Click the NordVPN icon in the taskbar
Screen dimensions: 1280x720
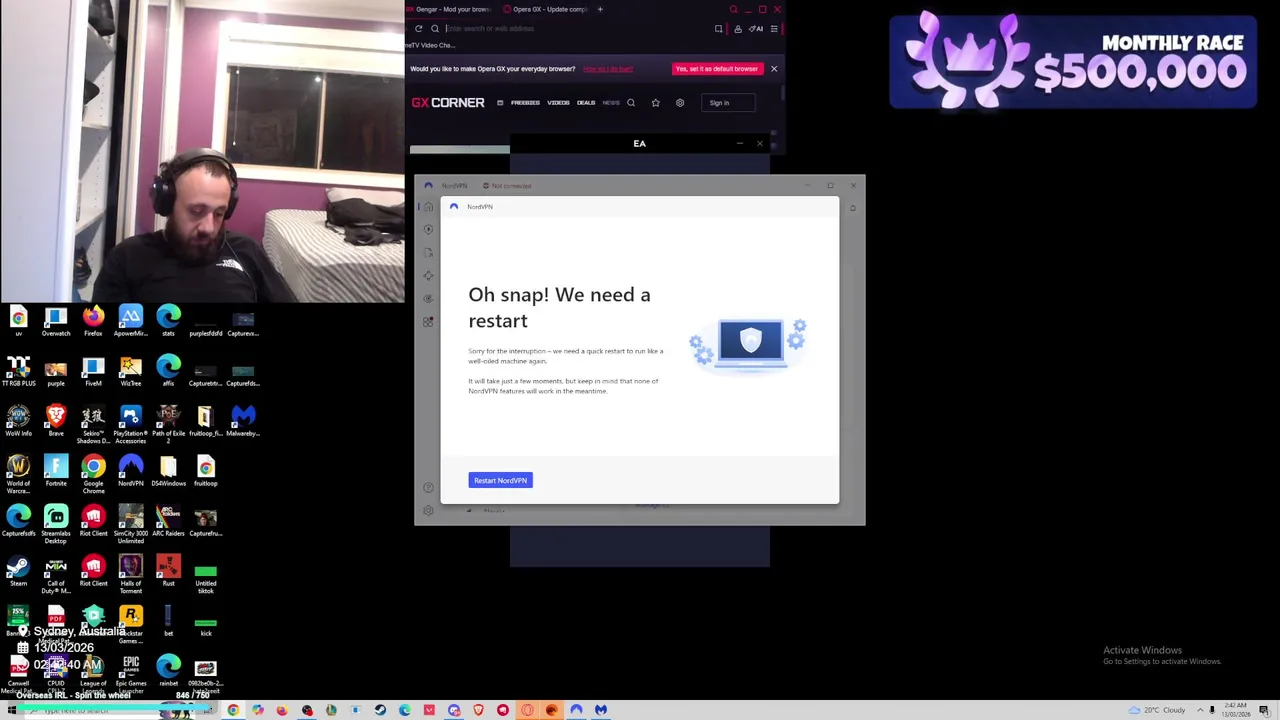click(x=576, y=710)
